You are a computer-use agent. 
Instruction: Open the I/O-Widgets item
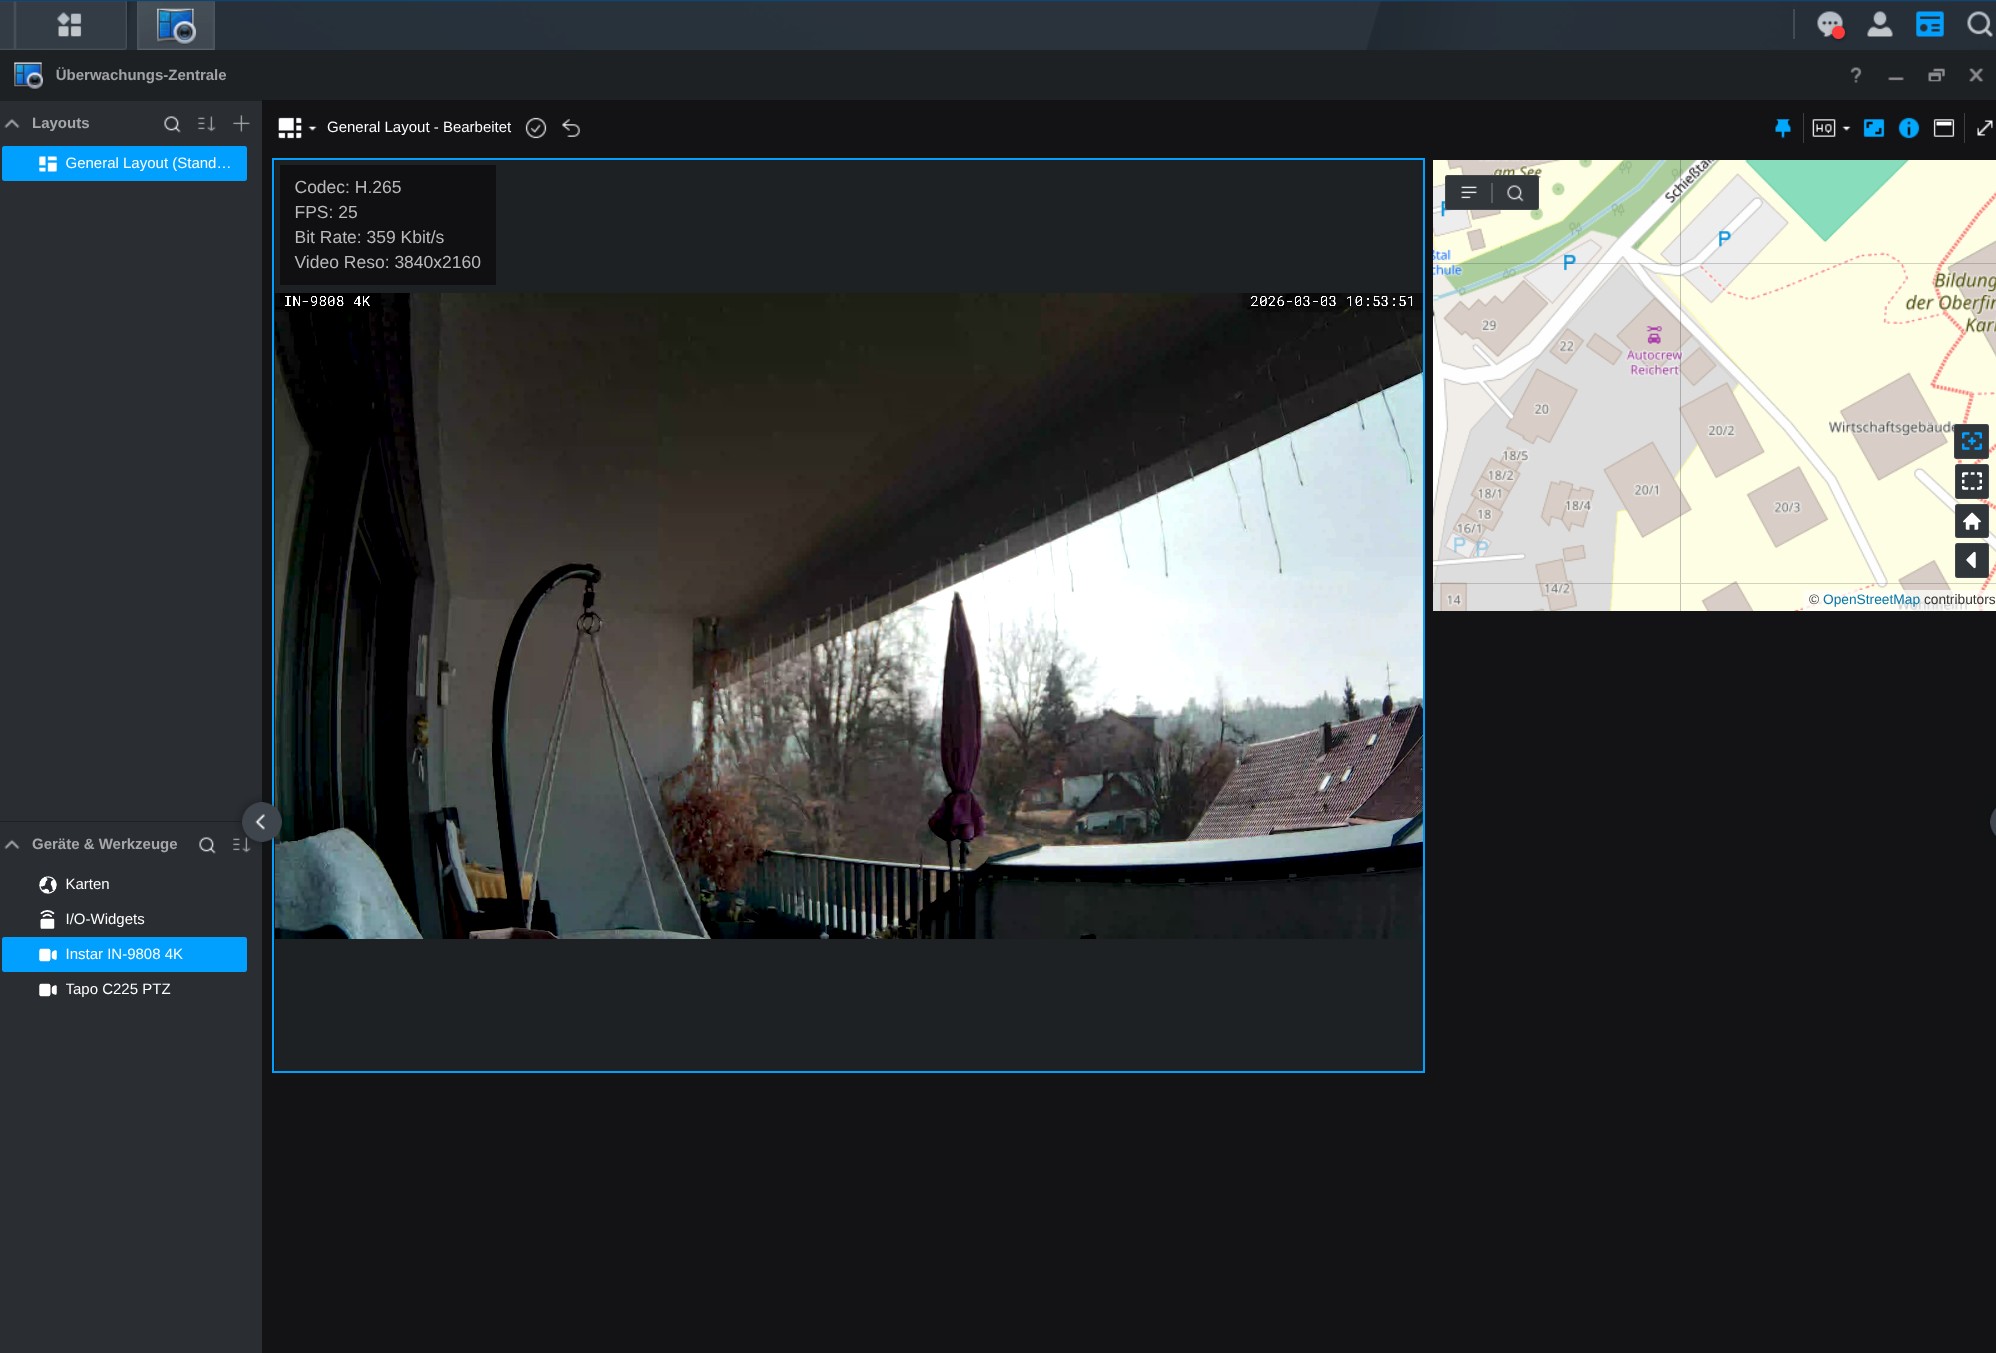[x=104, y=919]
